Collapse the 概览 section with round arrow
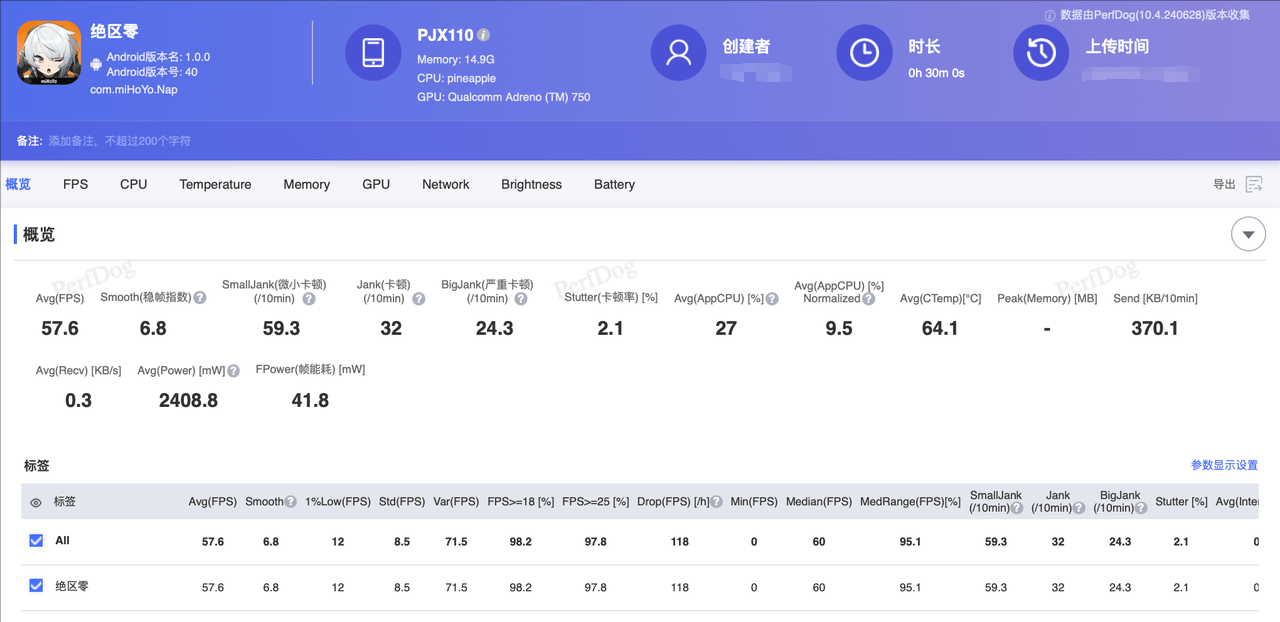Screen dimensions: 1280x622 point(1248,235)
